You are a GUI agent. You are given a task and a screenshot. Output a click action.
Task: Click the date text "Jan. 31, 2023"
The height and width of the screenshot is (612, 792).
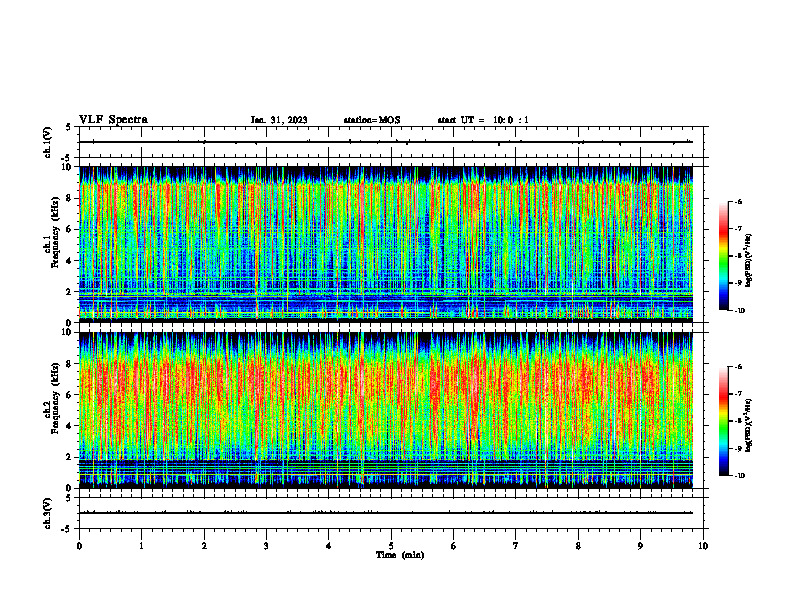(279, 120)
